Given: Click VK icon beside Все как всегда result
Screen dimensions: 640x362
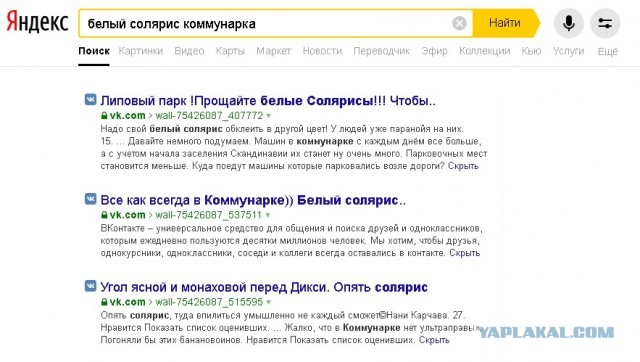Looking at the screenshot, I should point(90,199).
